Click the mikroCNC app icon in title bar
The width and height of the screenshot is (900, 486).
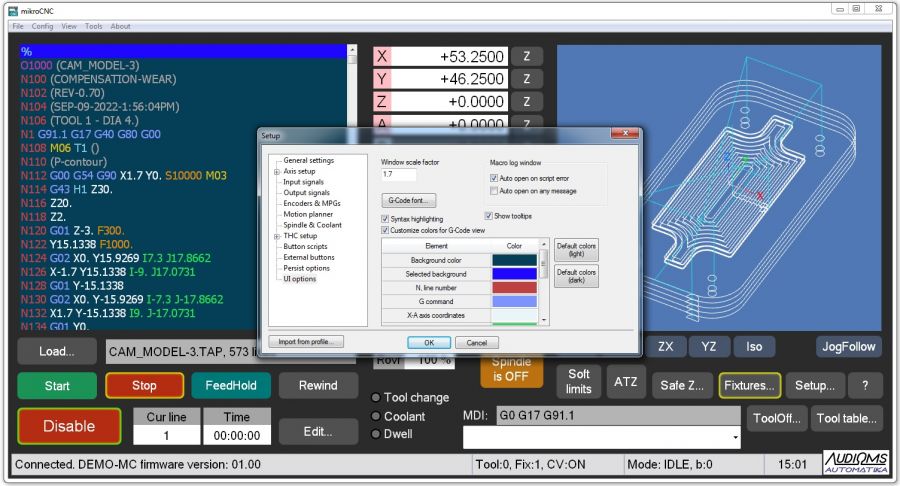point(13,9)
